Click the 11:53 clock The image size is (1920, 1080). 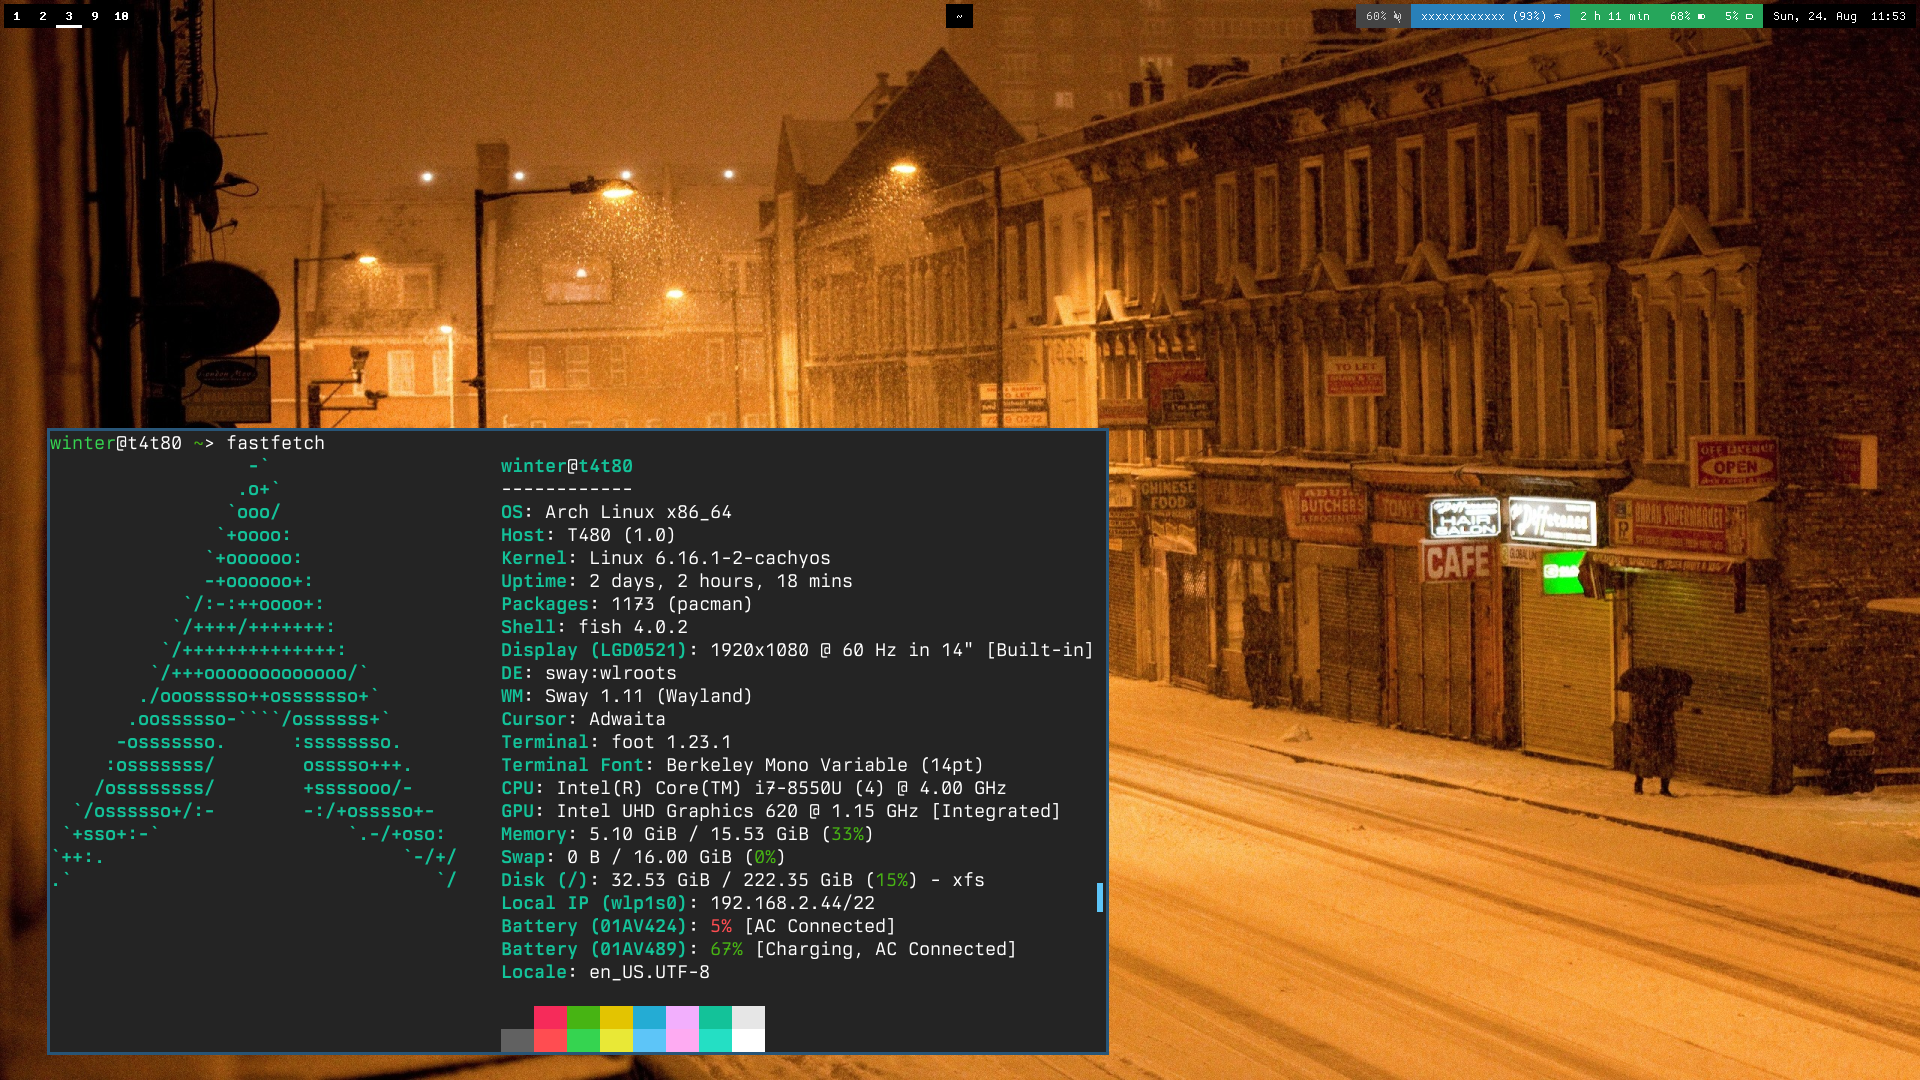tap(1888, 16)
